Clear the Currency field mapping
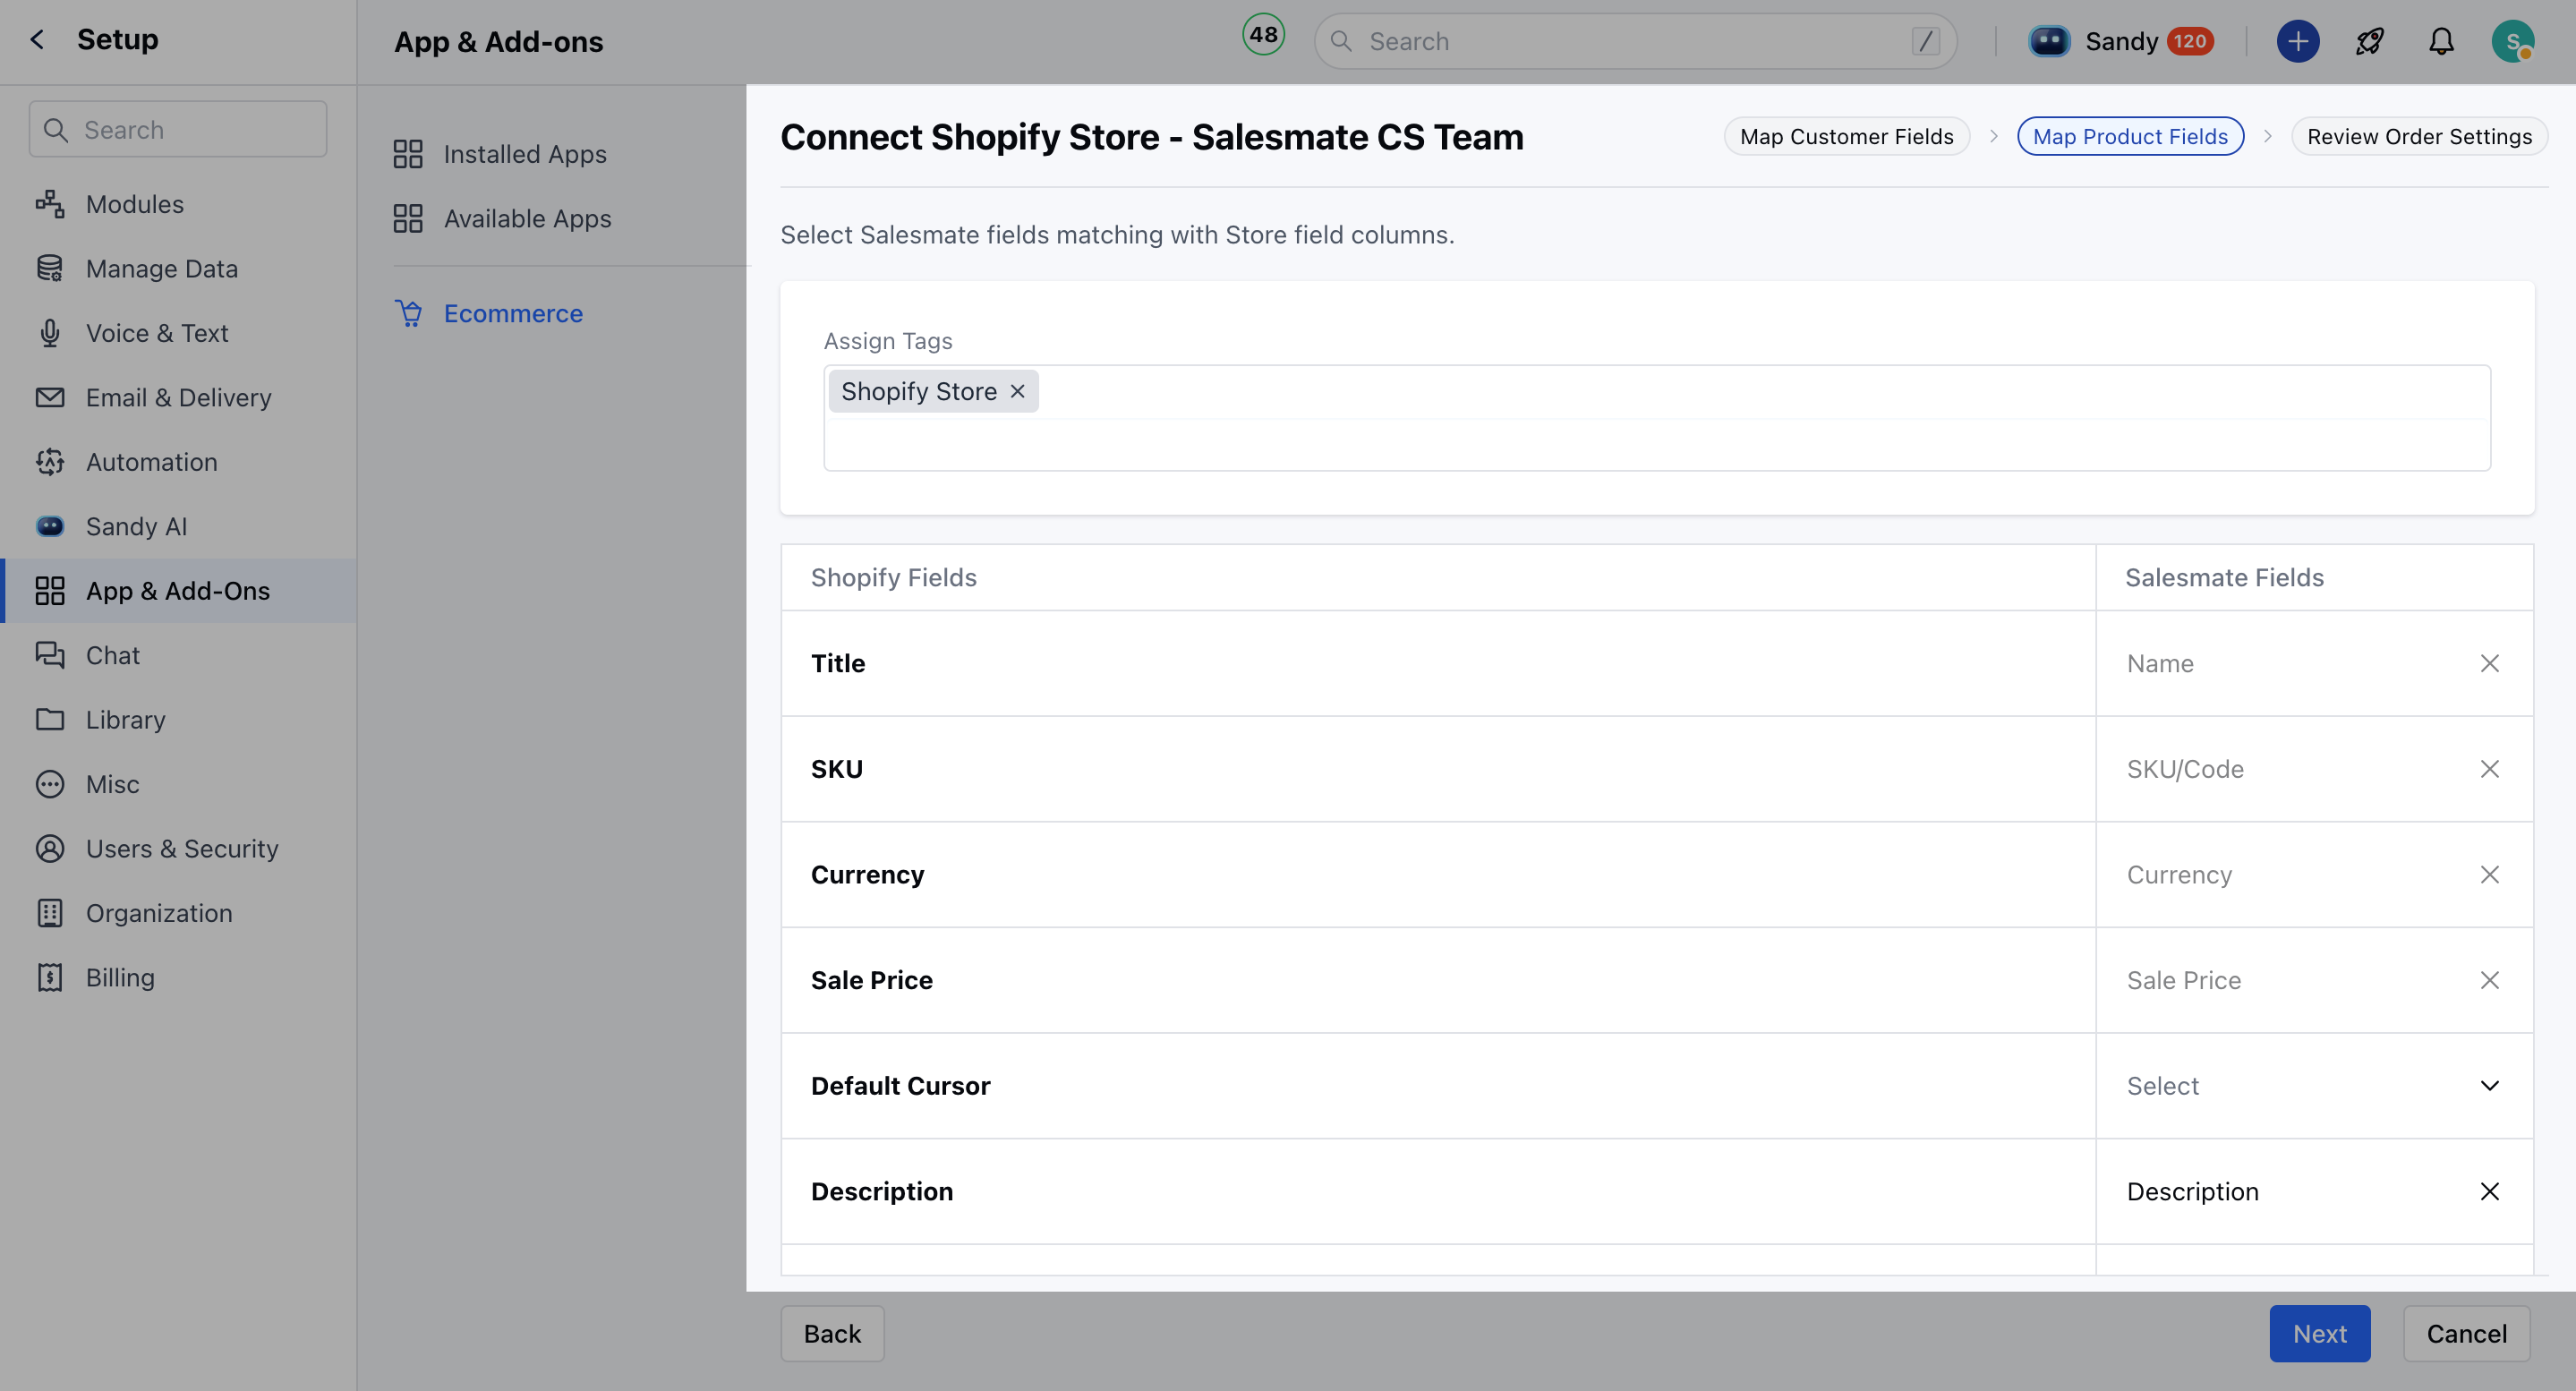2576x1391 pixels. (x=2489, y=874)
